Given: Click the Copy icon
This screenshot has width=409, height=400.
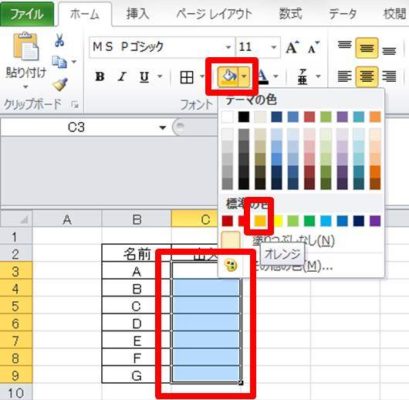Looking at the screenshot, I should tap(59, 62).
